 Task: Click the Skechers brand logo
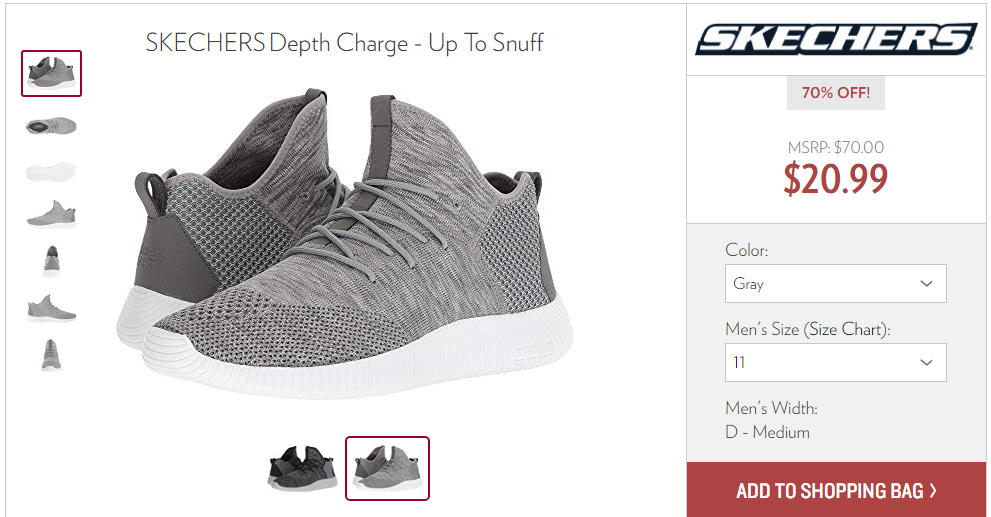click(836, 39)
